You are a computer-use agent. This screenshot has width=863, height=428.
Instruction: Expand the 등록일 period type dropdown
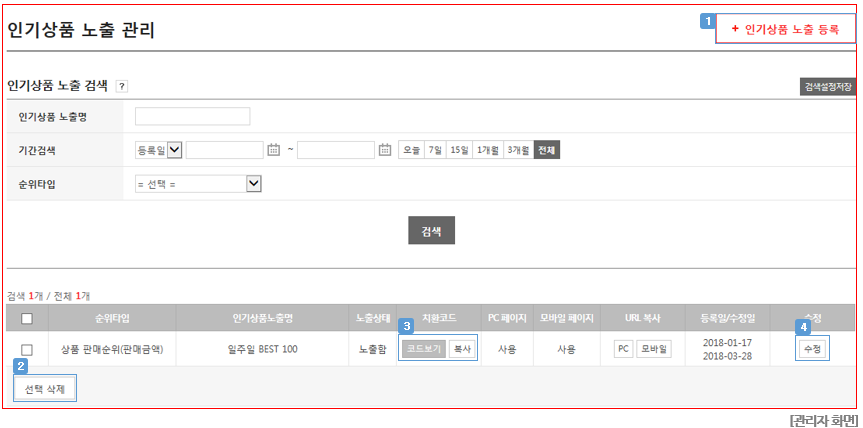click(x=159, y=150)
